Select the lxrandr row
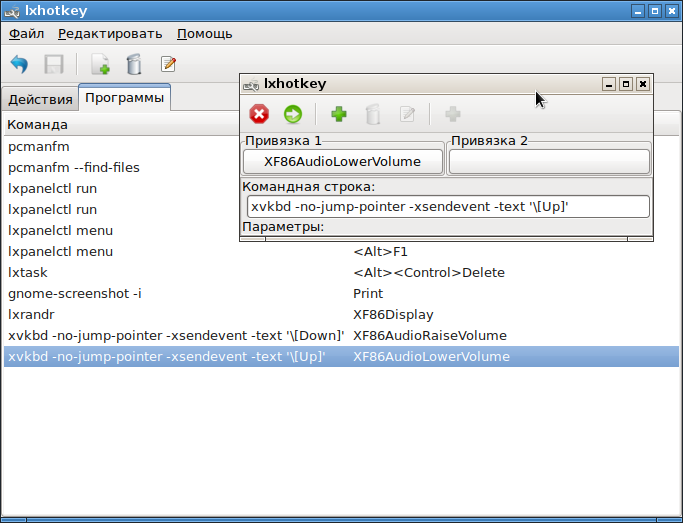This screenshot has height=523, width=683. coord(341,314)
